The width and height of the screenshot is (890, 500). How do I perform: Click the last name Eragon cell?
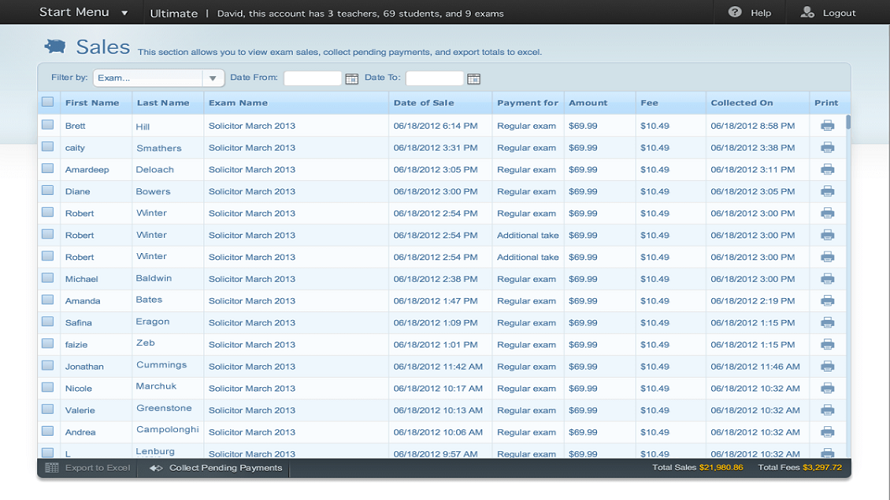click(x=152, y=321)
